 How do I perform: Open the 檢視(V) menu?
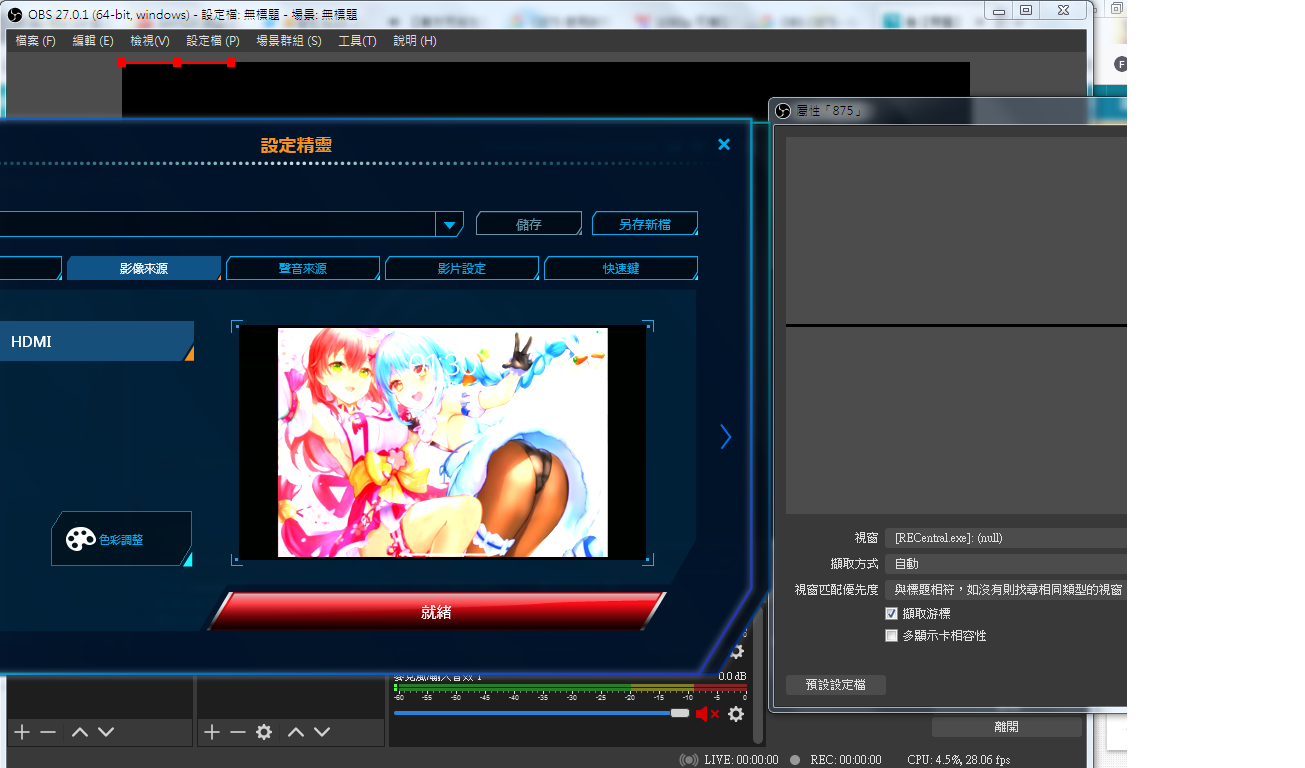pyautogui.click(x=150, y=41)
